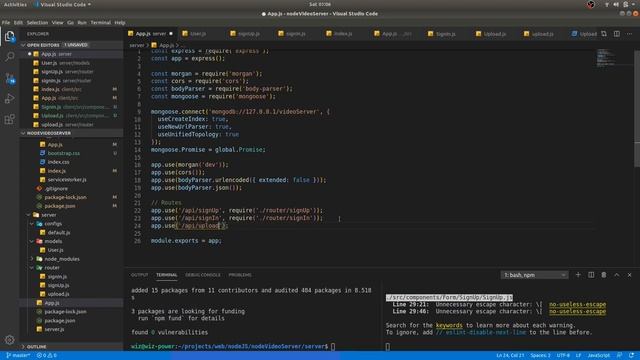
Task: Click the master branch indicator
Action: click(18, 356)
